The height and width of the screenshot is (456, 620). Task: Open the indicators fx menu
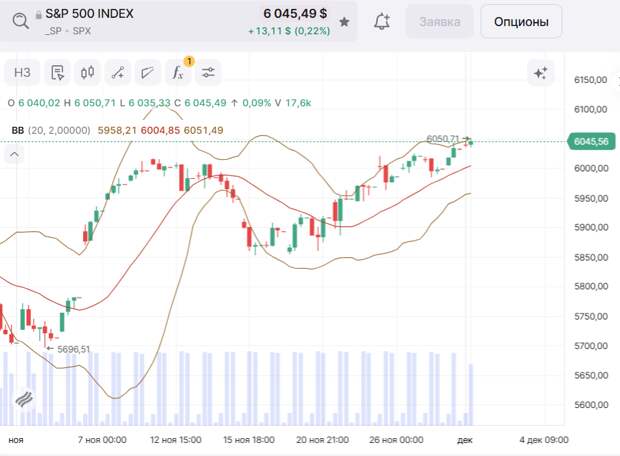[x=178, y=73]
